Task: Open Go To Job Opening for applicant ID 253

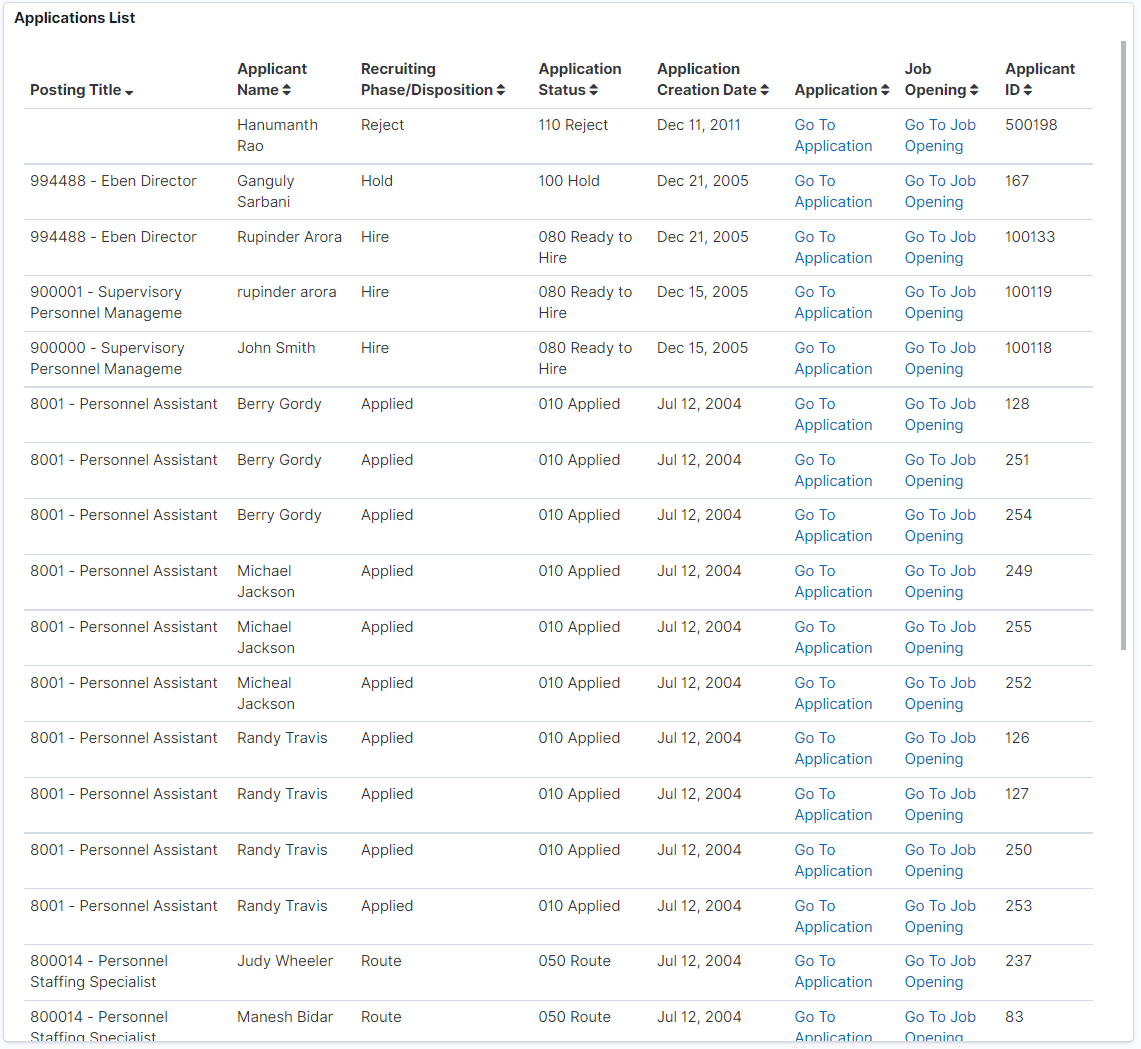Action: pos(940,915)
